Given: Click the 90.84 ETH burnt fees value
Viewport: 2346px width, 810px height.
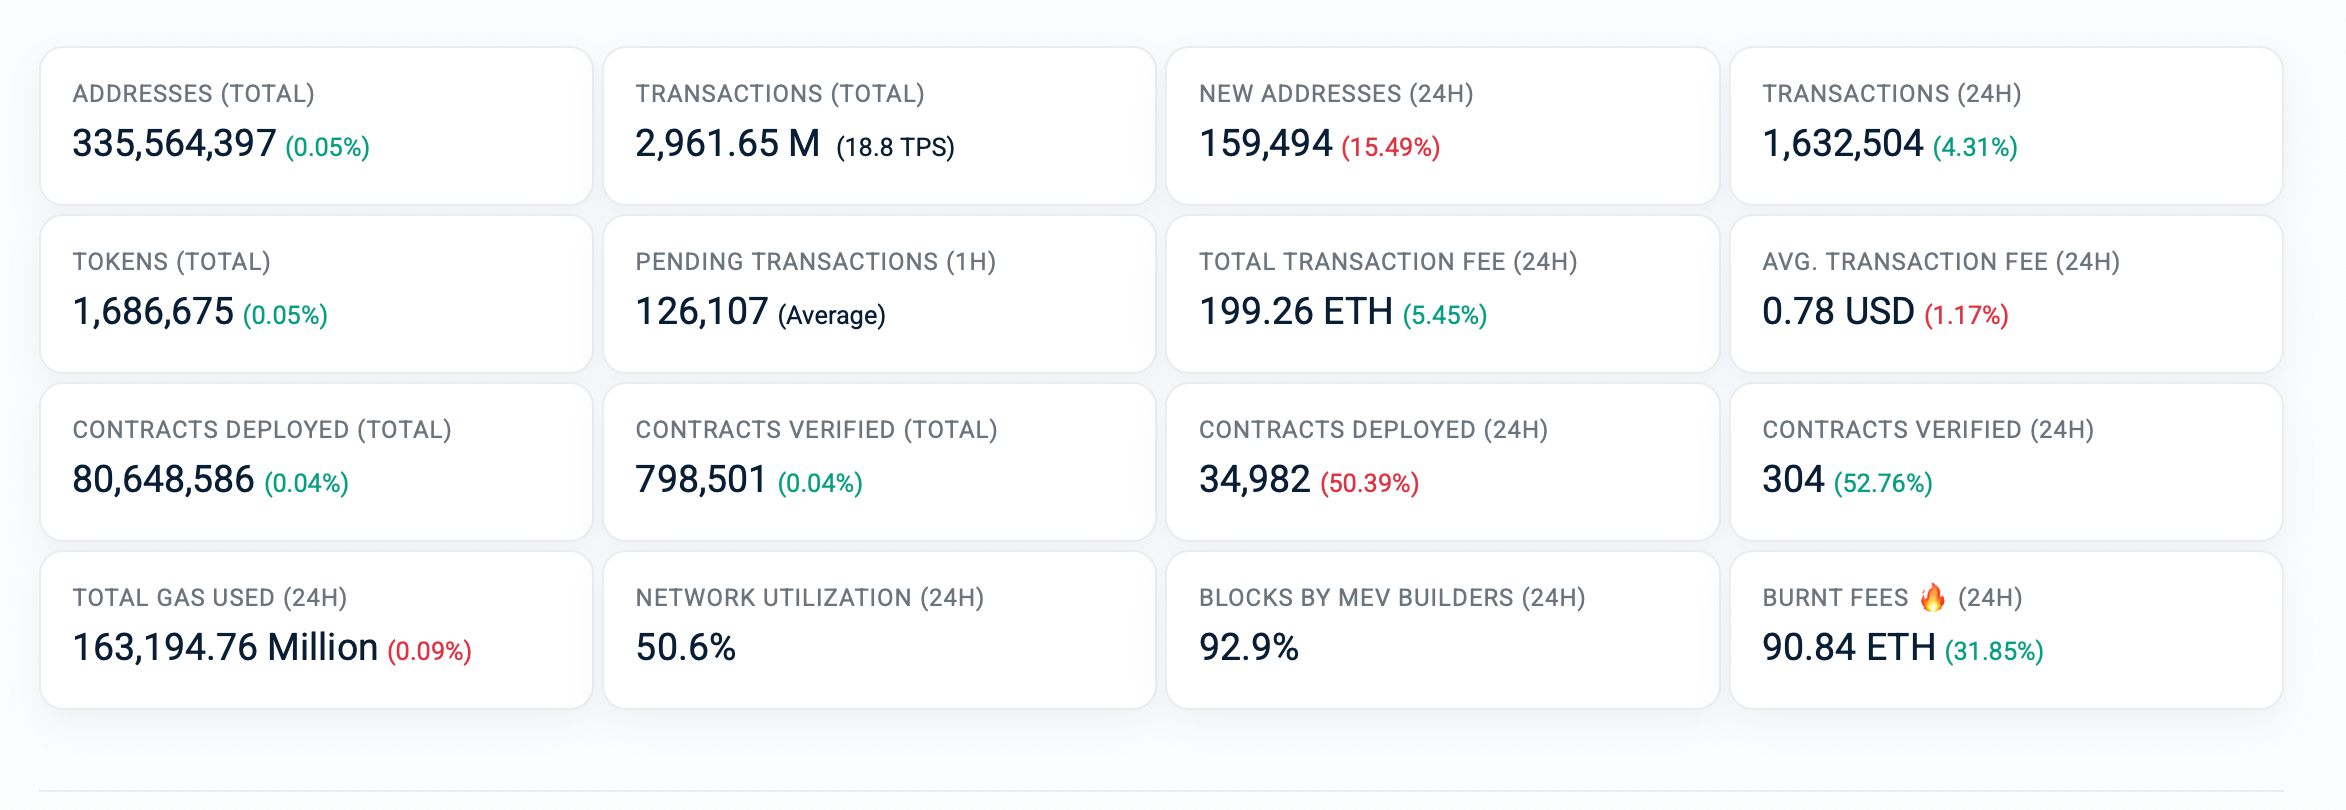Looking at the screenshot, I should tap(1848, 648).
